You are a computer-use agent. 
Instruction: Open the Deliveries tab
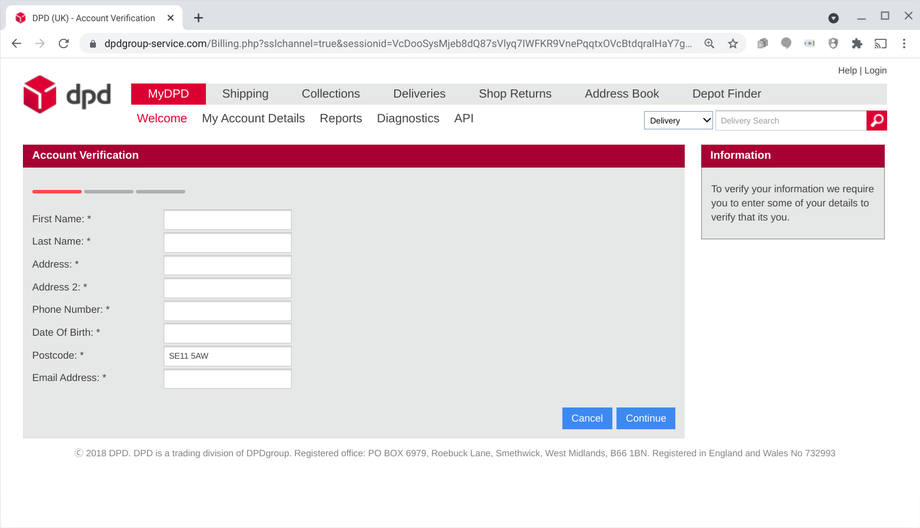point(420,94)
